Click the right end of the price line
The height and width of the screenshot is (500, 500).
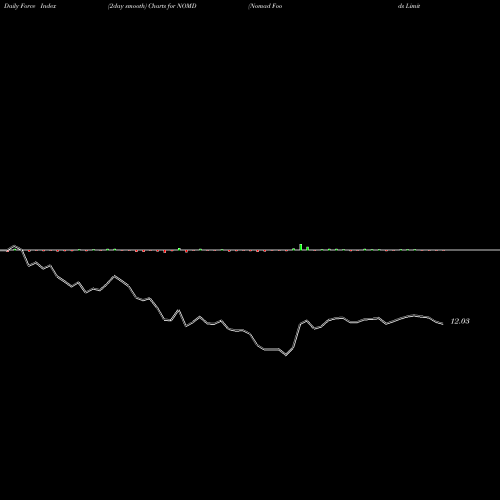point(443,324)
